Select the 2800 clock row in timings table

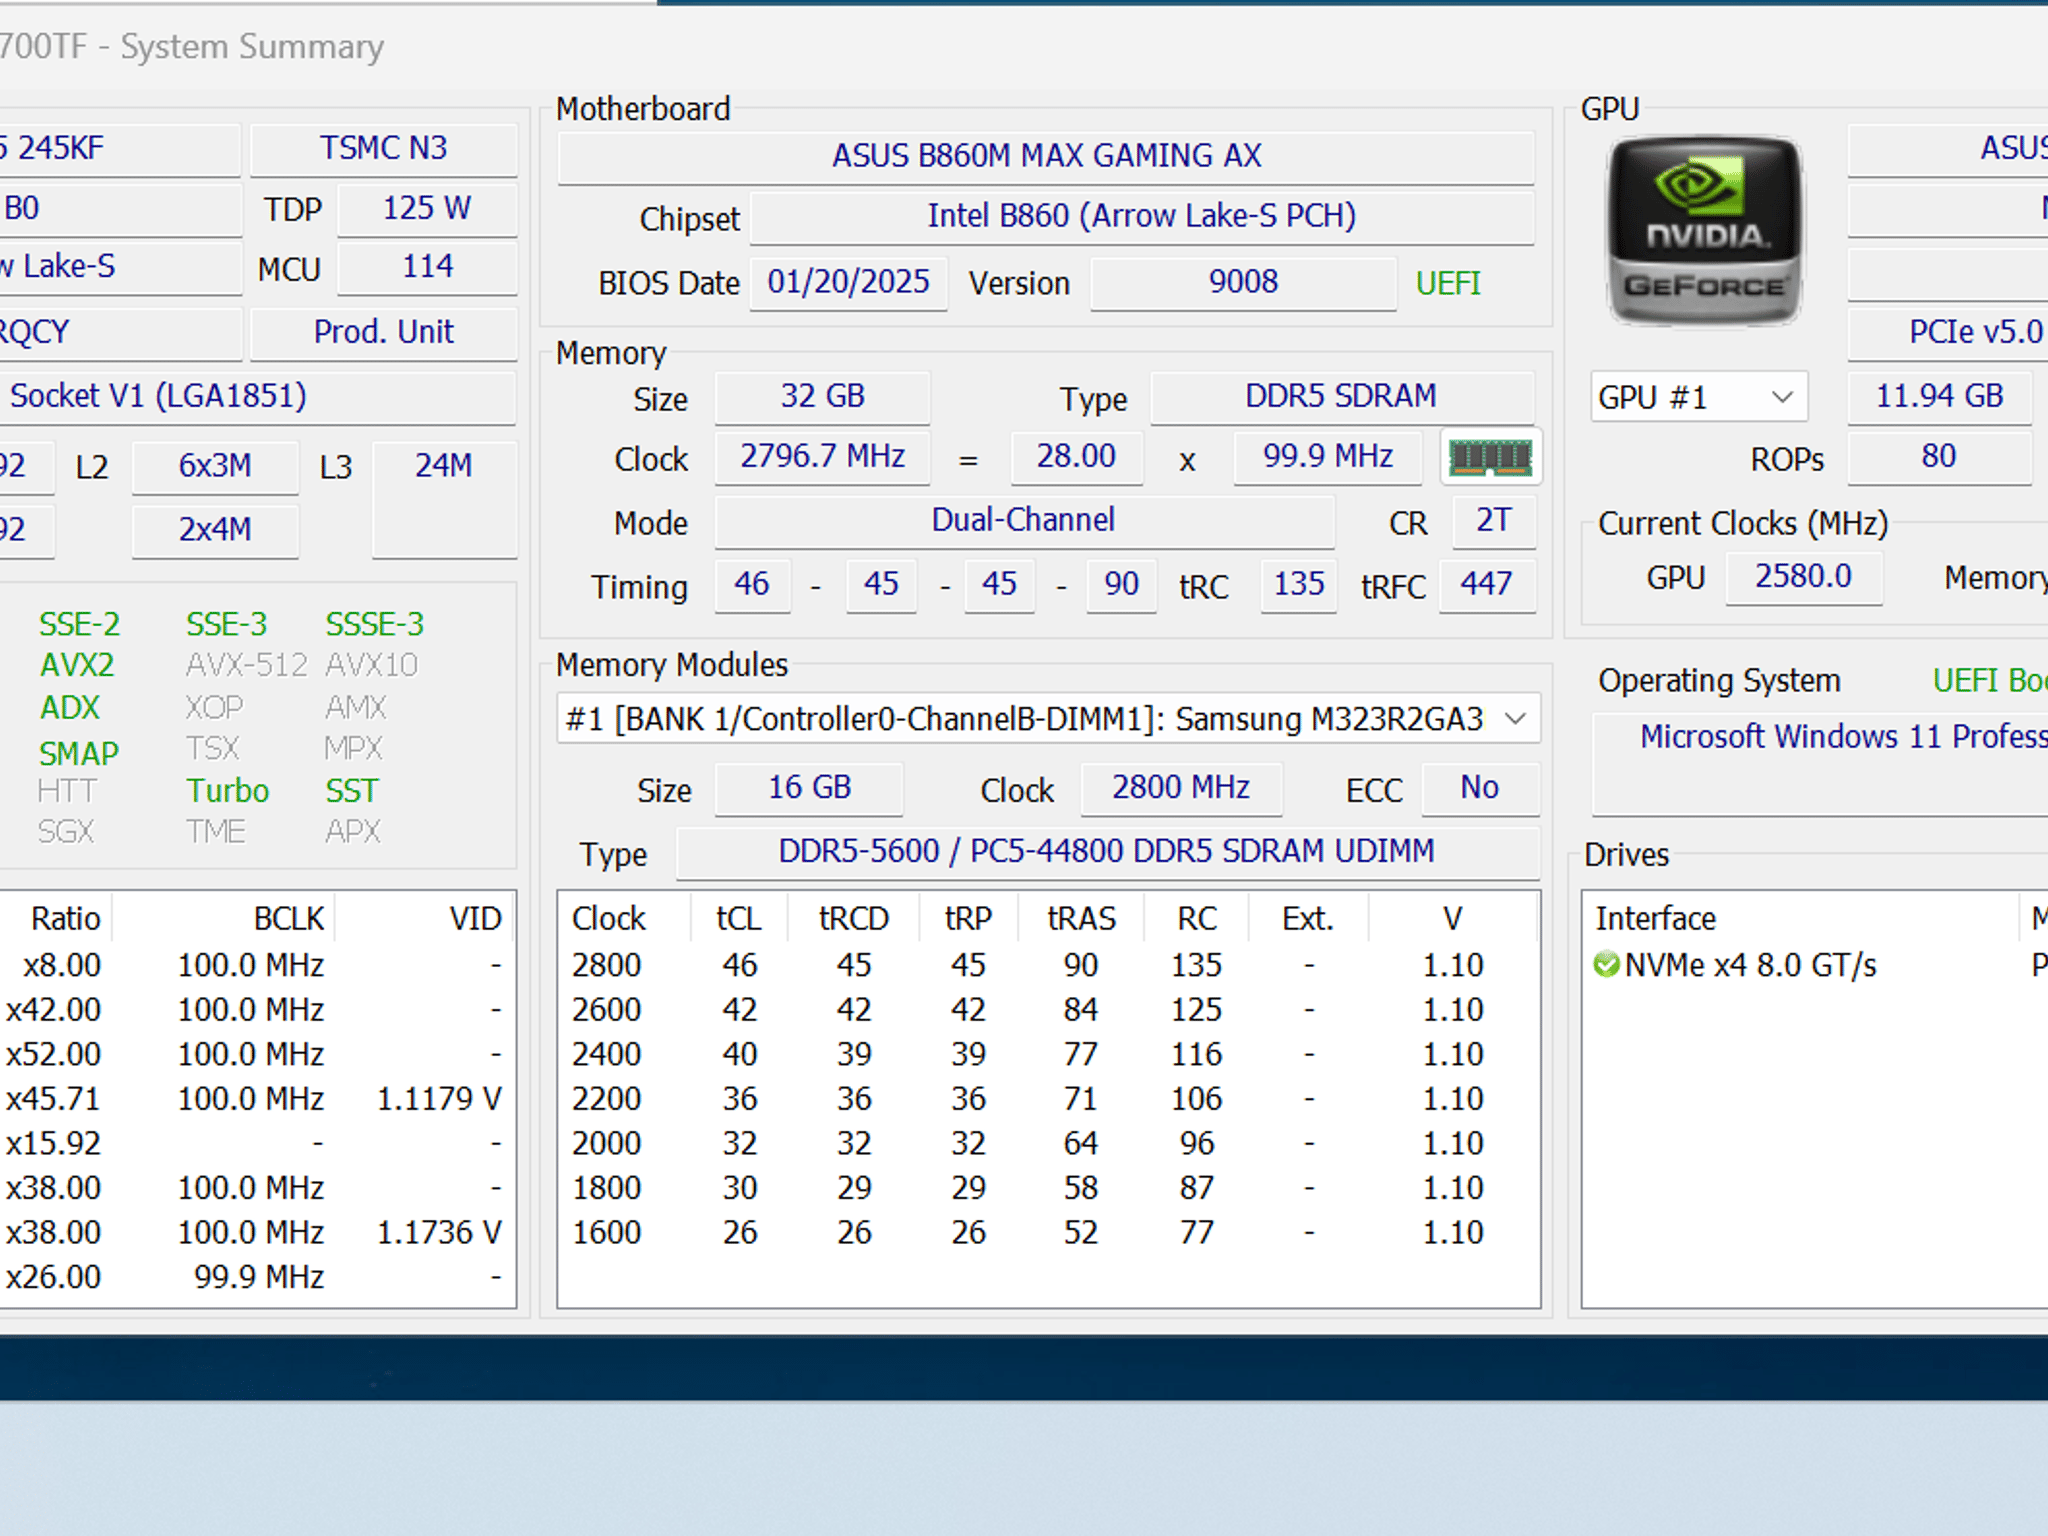(1048, 965)
